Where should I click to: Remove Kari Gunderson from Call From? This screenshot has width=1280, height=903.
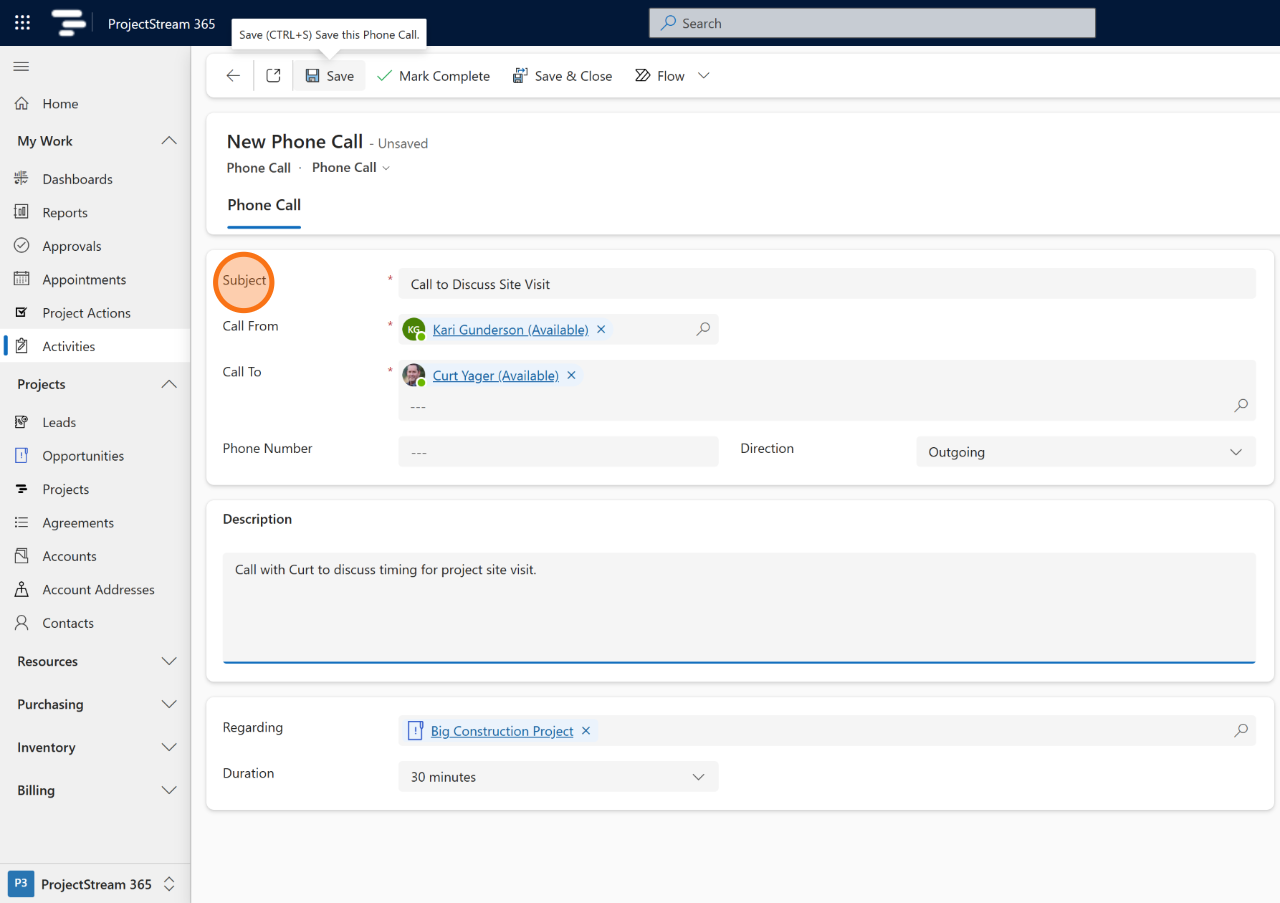pos(601,329)
